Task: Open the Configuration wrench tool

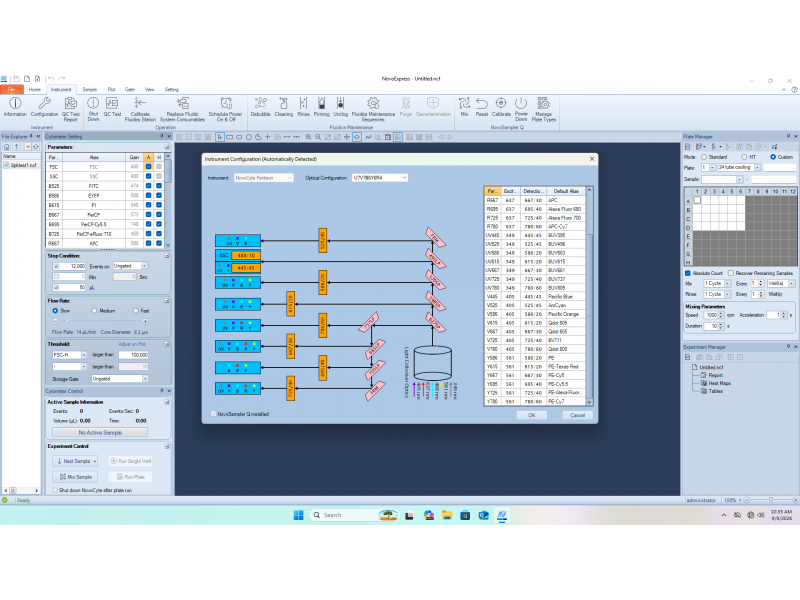Action: click(44, 107)
